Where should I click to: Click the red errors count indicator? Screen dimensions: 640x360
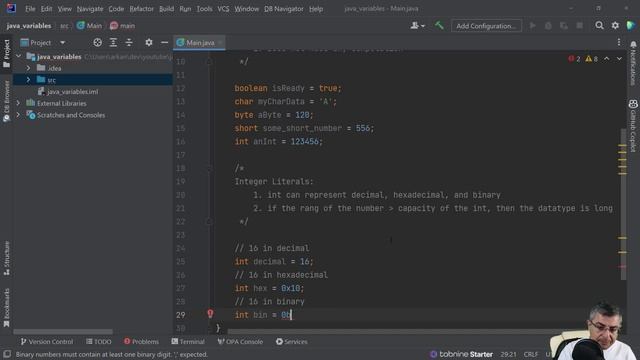coord(574,59)
